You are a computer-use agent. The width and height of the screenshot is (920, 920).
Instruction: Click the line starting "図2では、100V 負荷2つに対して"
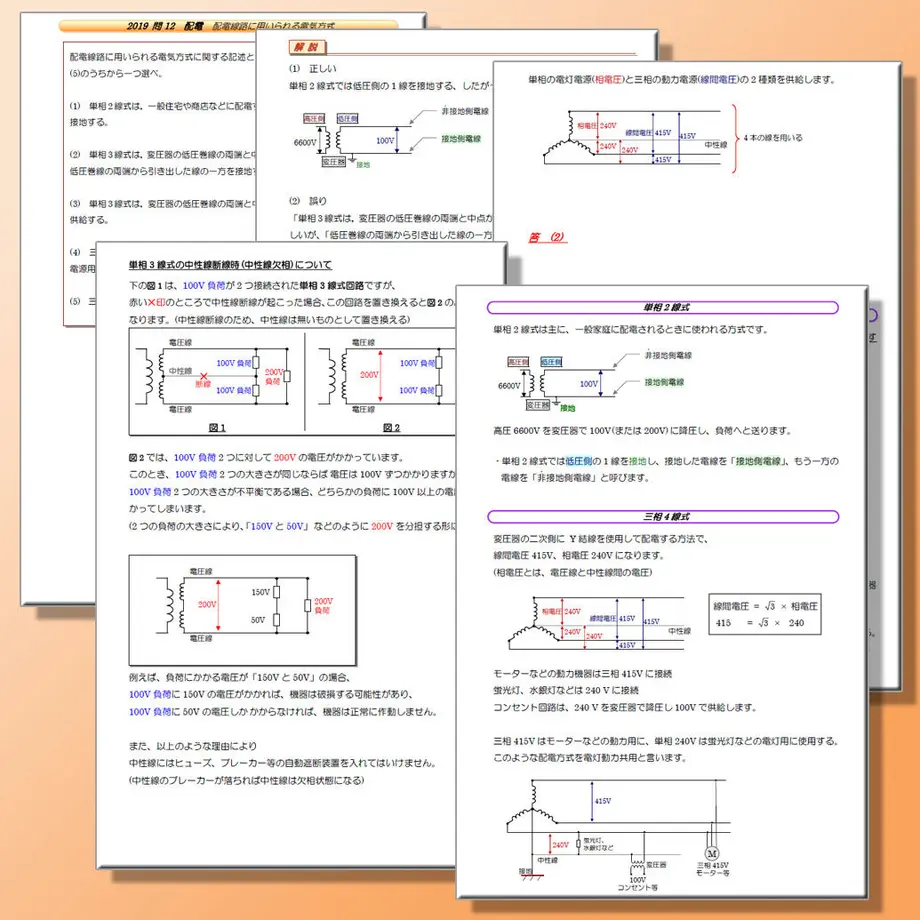coord(266,458)
